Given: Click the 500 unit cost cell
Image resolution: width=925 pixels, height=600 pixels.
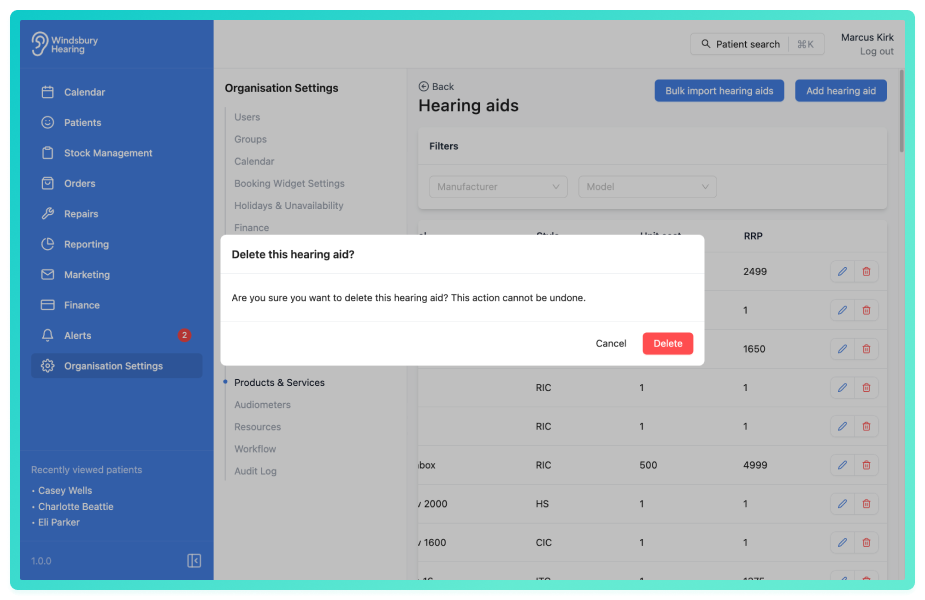Looking at the screenshot, I should (x=648, y=465).
